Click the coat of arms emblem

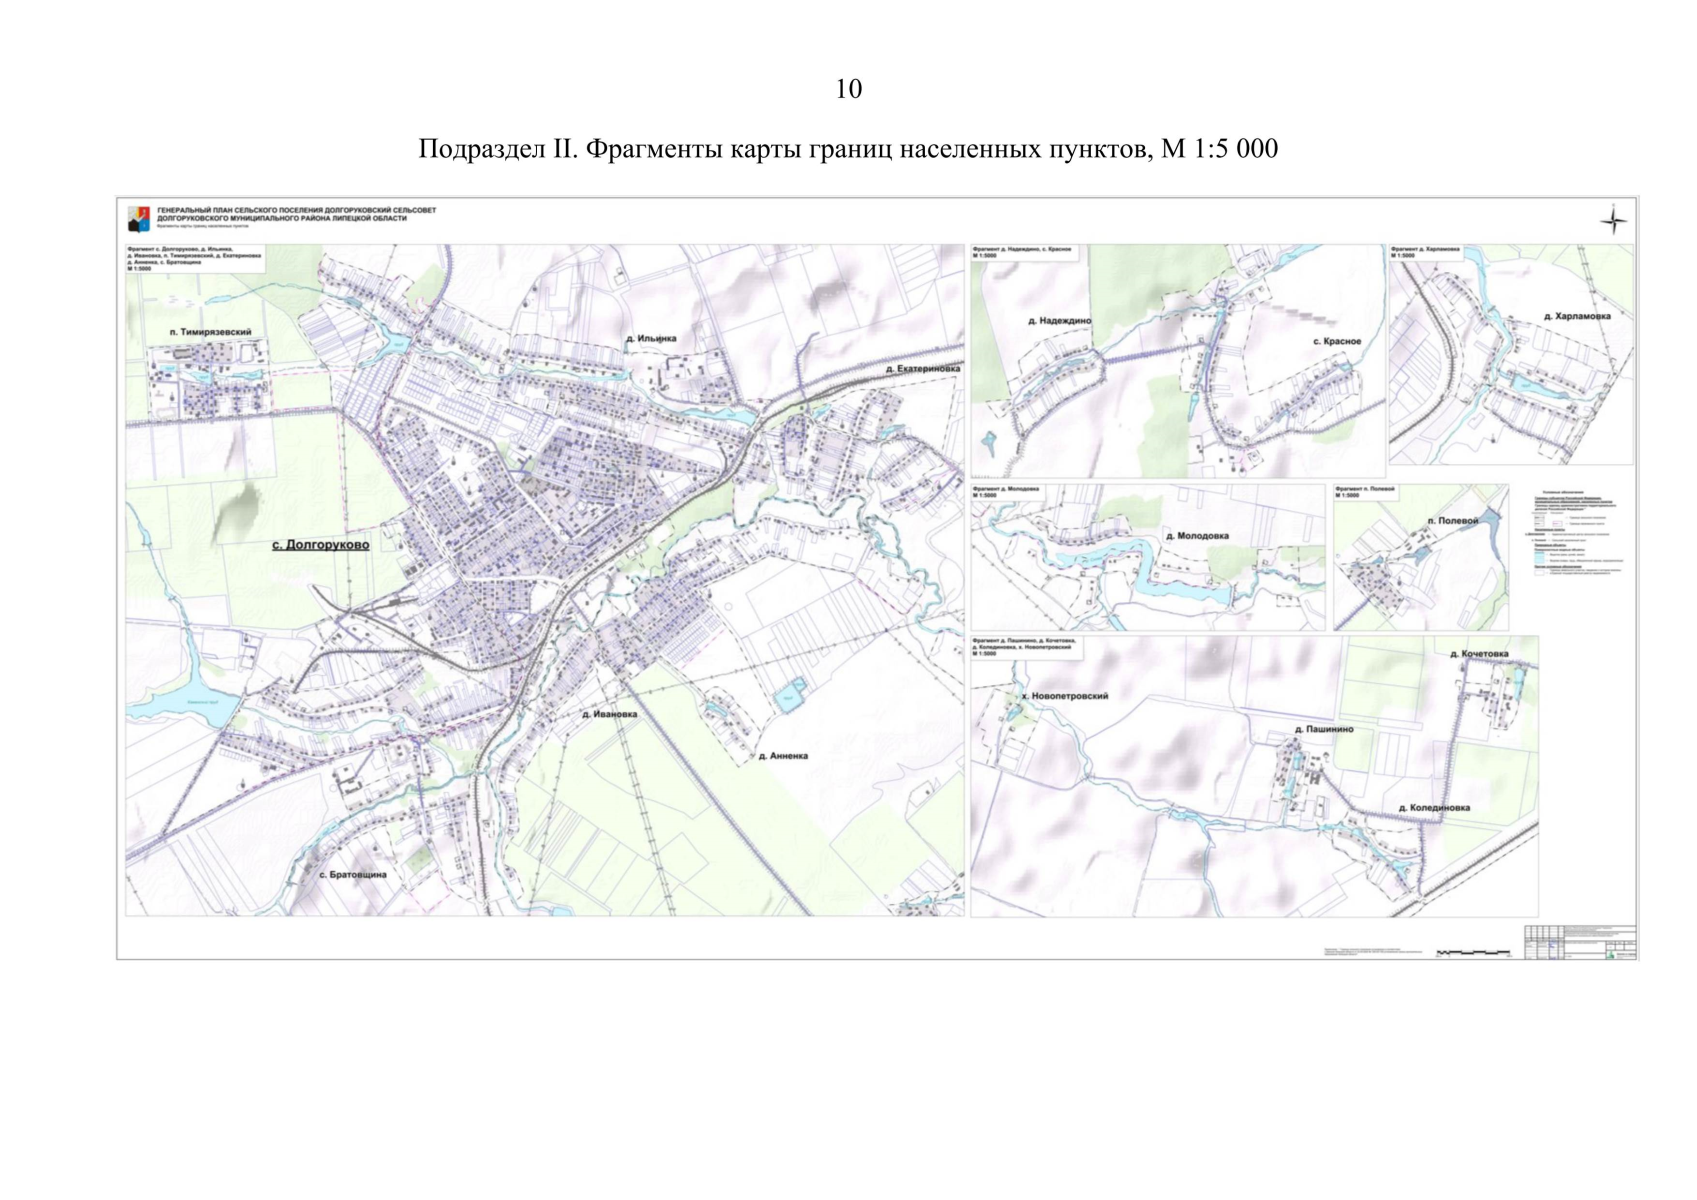pos(139,219)
